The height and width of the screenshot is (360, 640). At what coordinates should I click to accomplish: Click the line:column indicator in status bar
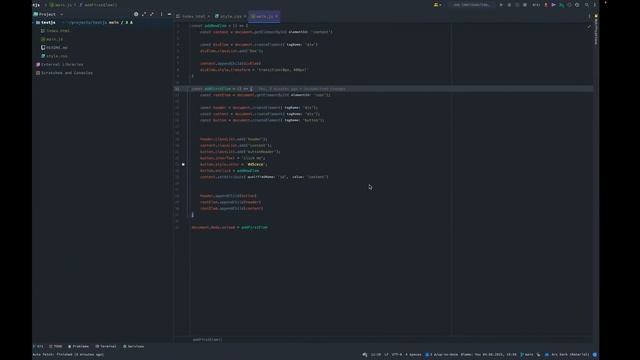(376, 354)
